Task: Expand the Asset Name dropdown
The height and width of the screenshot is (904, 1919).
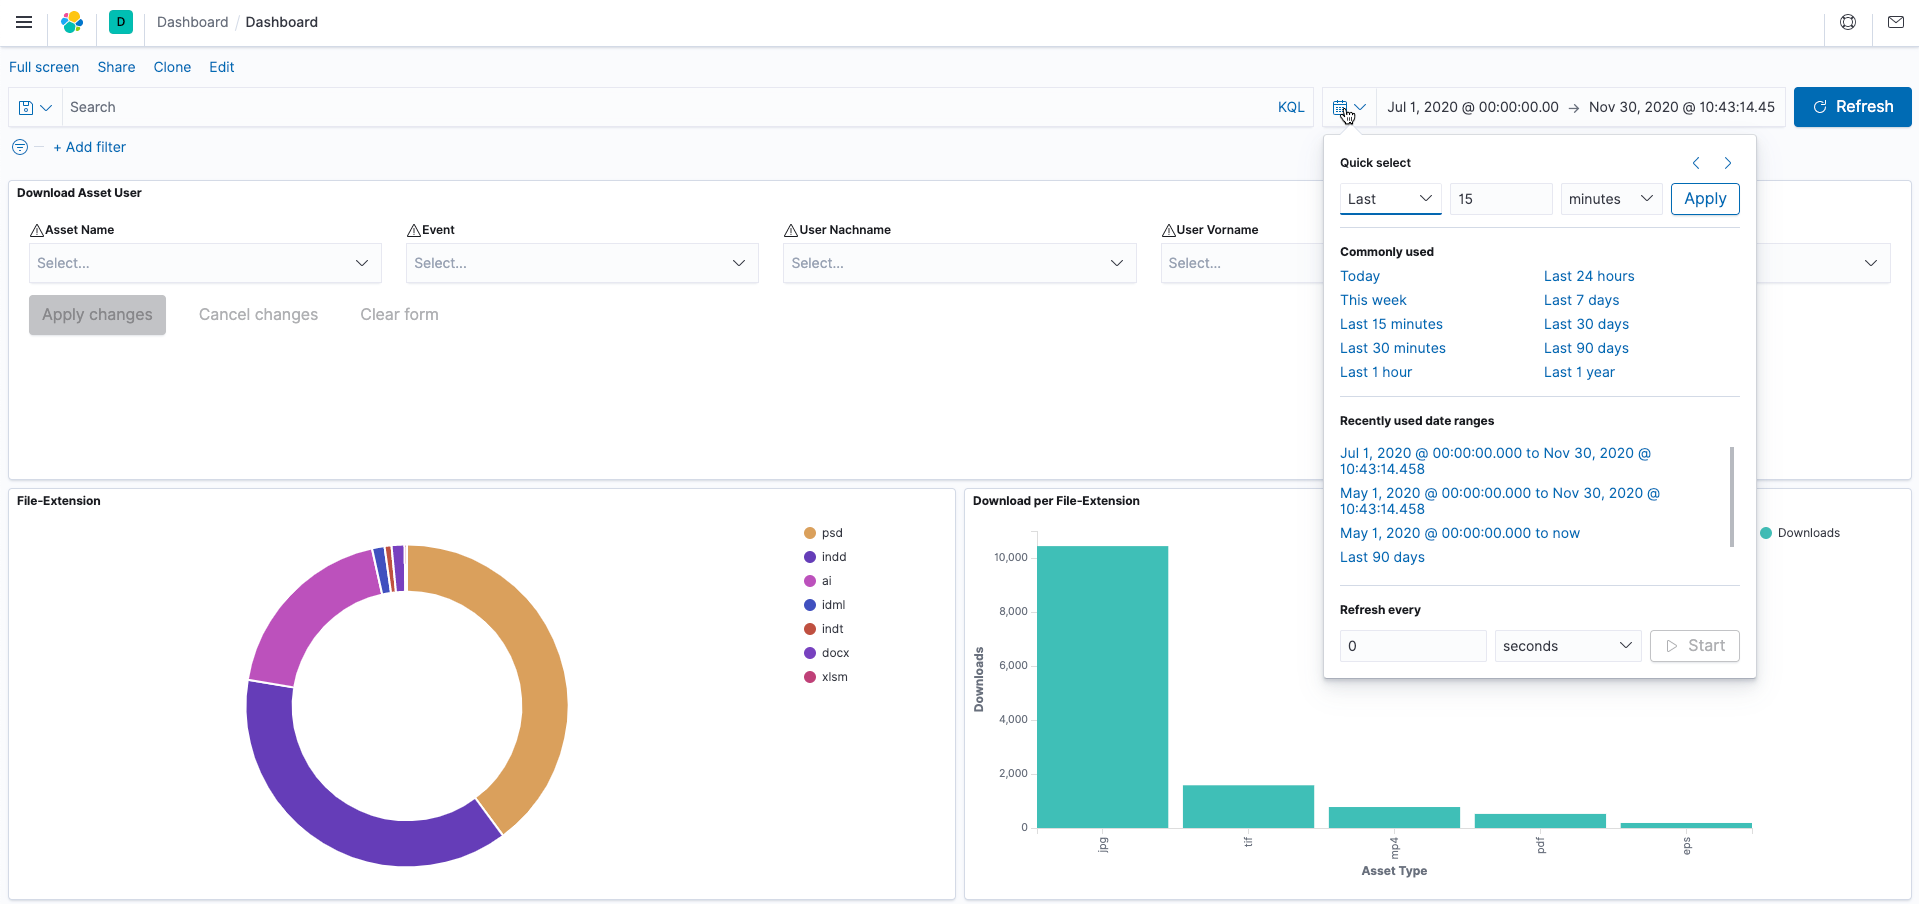Action: point(205,263)
